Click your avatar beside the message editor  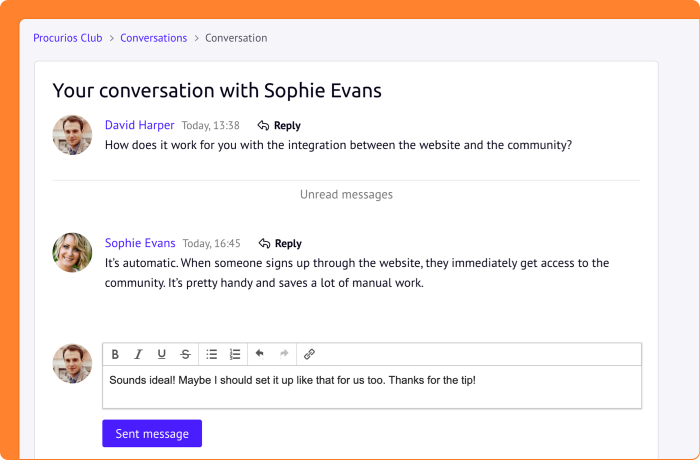click(72, 364)
